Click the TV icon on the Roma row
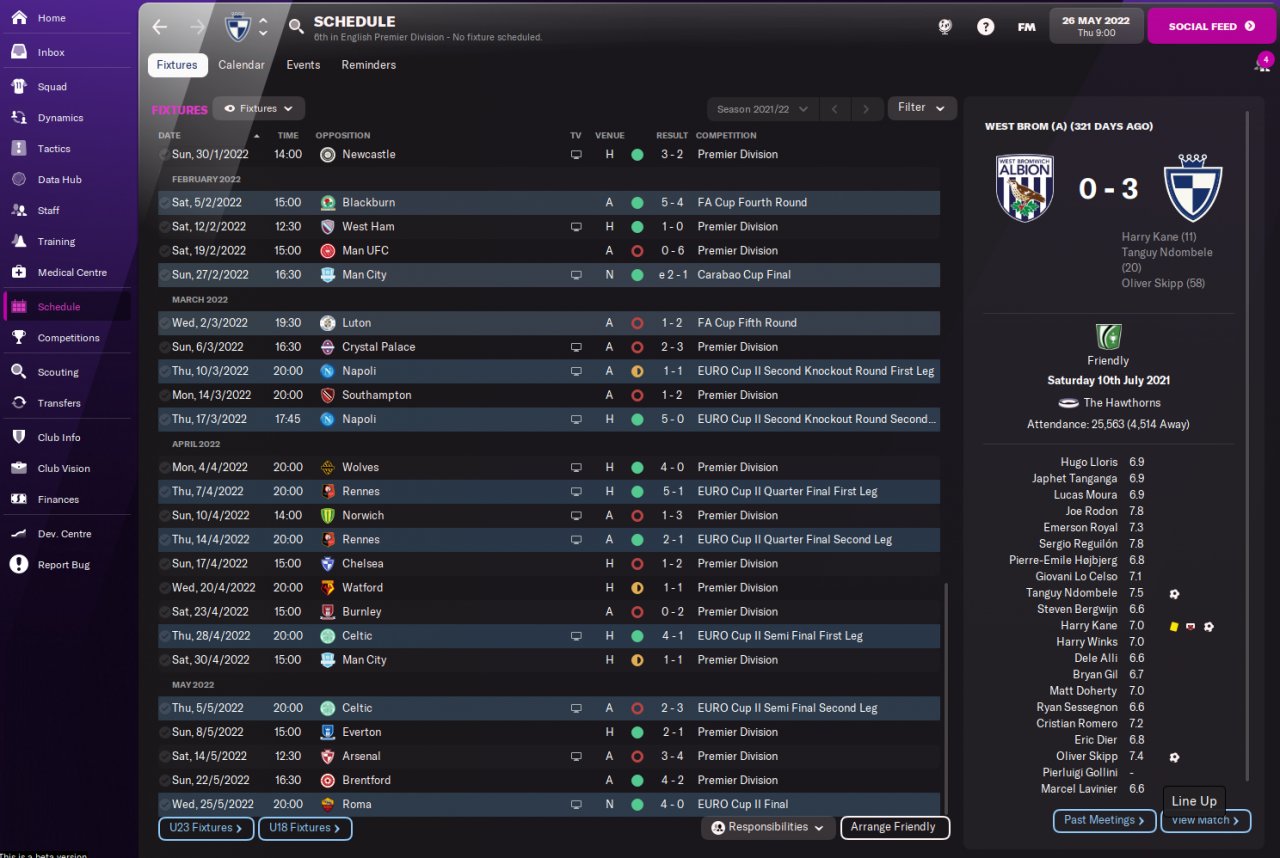Screen dimensions: 1280x858 pos(576,804)
